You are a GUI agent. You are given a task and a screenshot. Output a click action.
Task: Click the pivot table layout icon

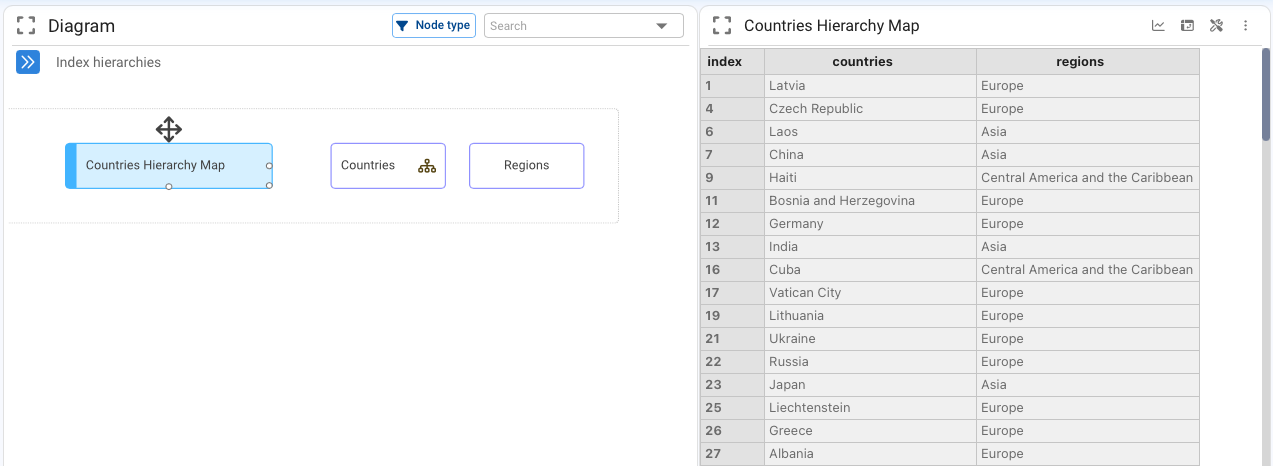[x=1187, y=26]
